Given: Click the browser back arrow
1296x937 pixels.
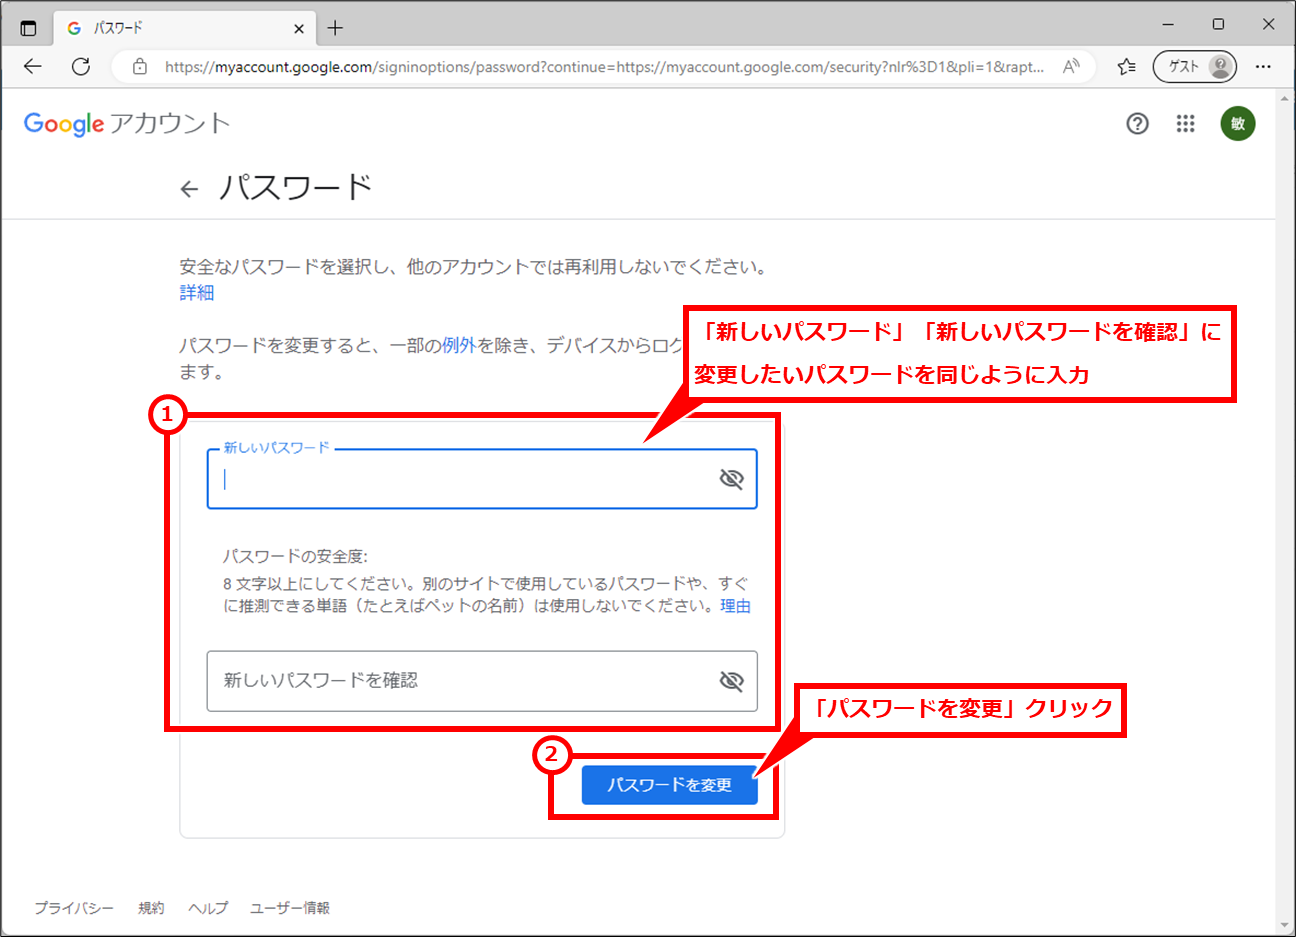Looking at the screenshot, I should click(33, 67).
